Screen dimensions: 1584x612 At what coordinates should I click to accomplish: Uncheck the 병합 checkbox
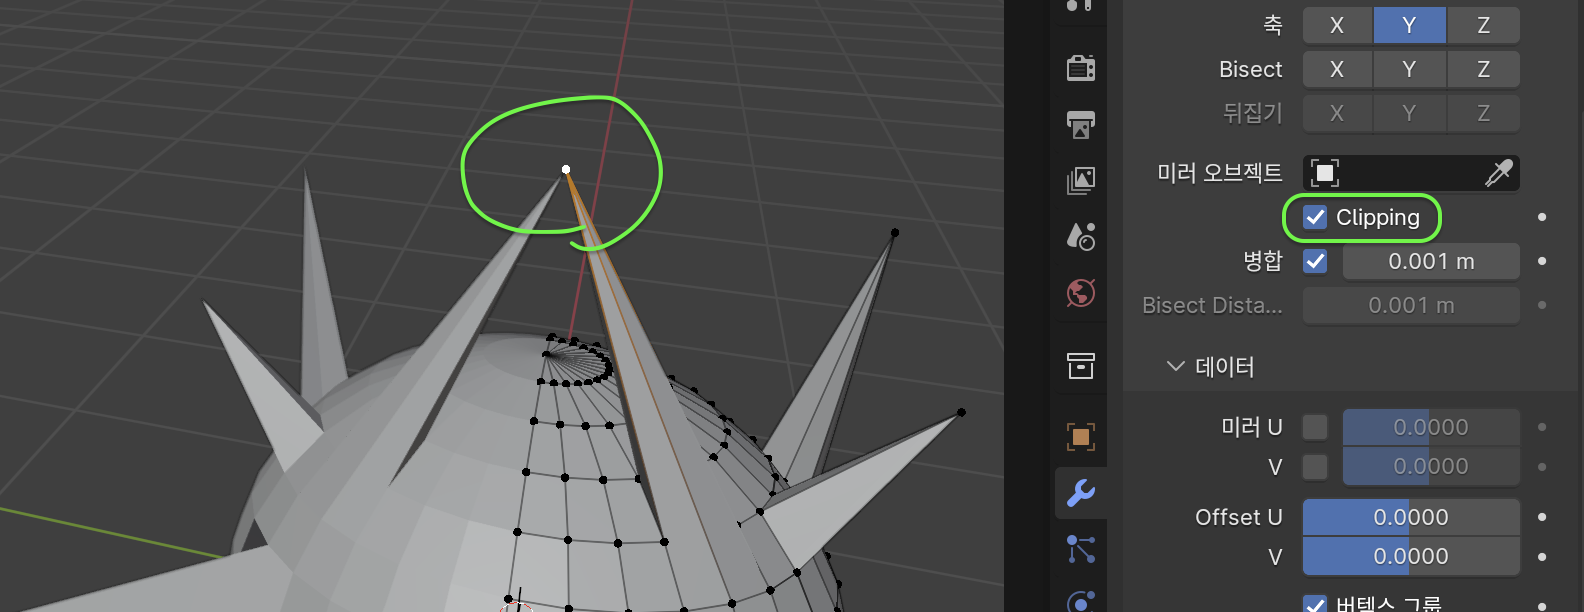pyautogui.click(x=1315, y=261)
